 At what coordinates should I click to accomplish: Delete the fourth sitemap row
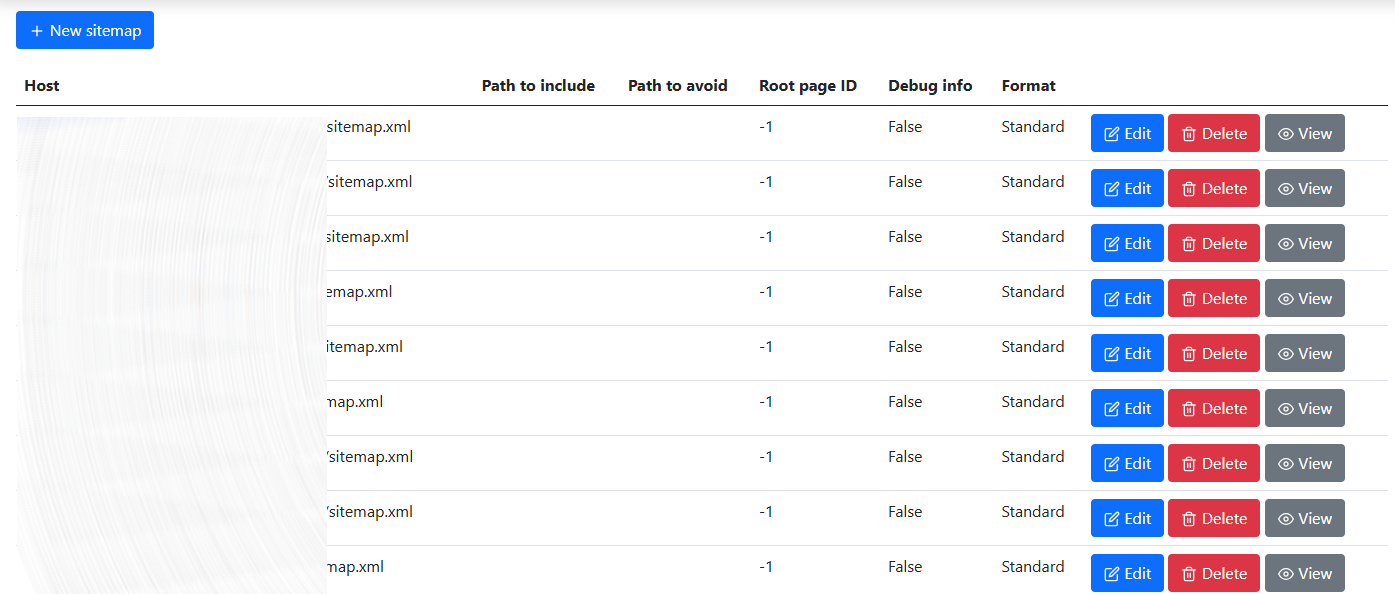[1213, 299]
